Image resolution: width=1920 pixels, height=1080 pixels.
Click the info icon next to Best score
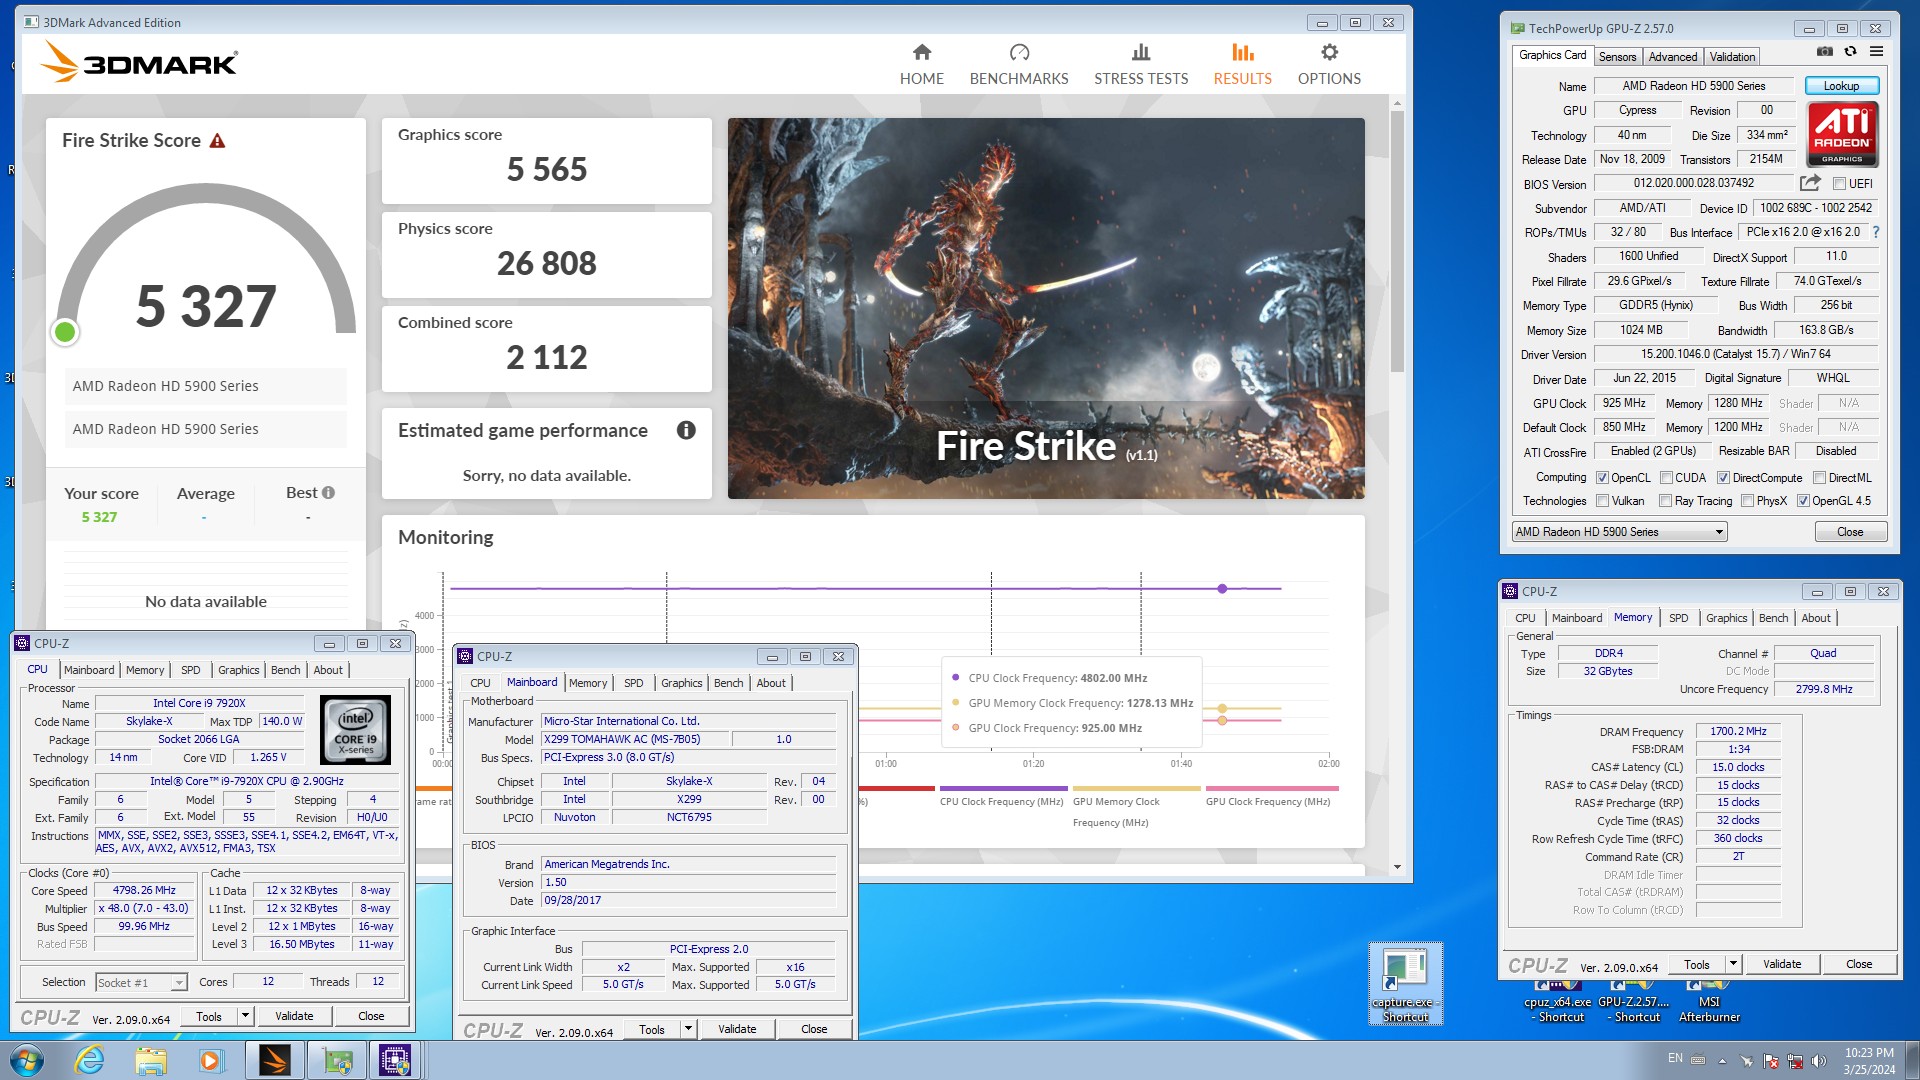[x=328, y=493]
